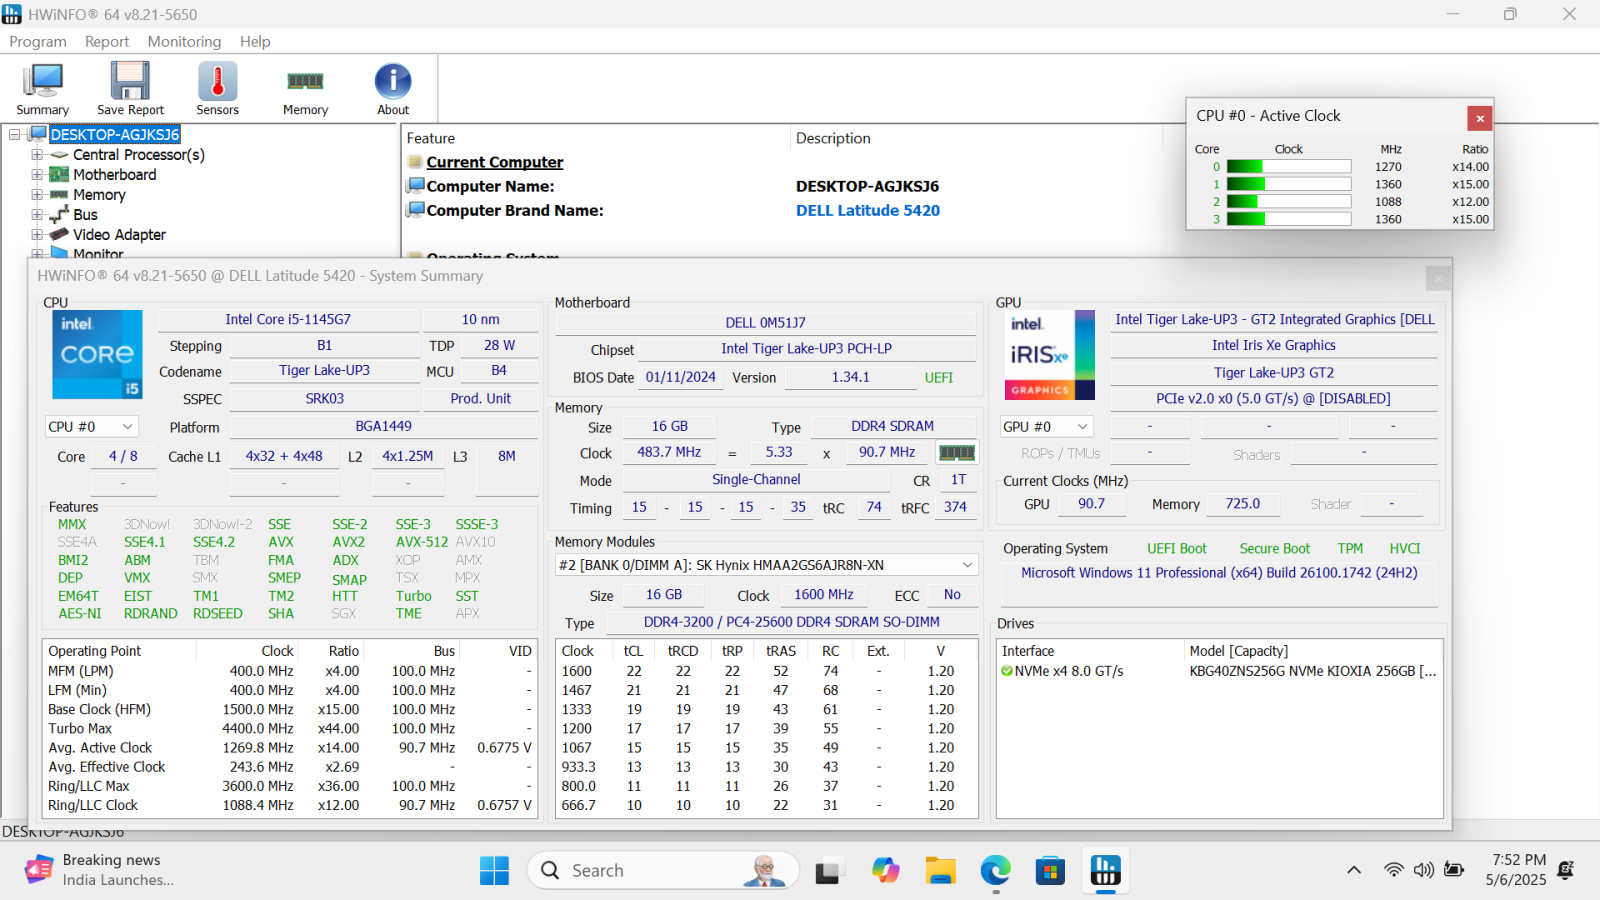Expand the Central Processor(s) tree node
Viewport: 1600px width, 900px height.
(x=37, y=155)
